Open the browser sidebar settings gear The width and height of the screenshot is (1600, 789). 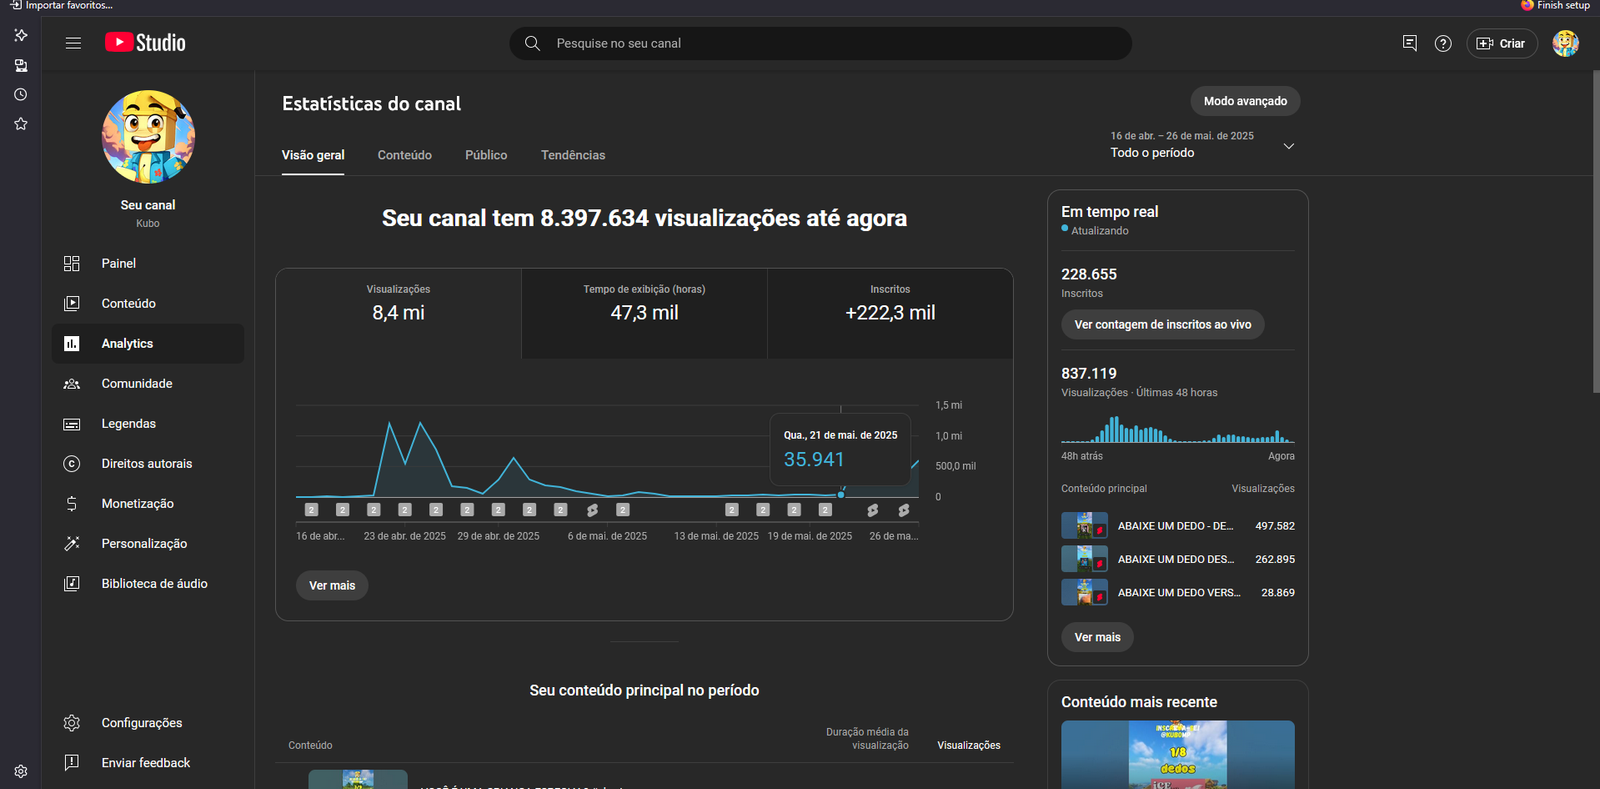[20, 771]
